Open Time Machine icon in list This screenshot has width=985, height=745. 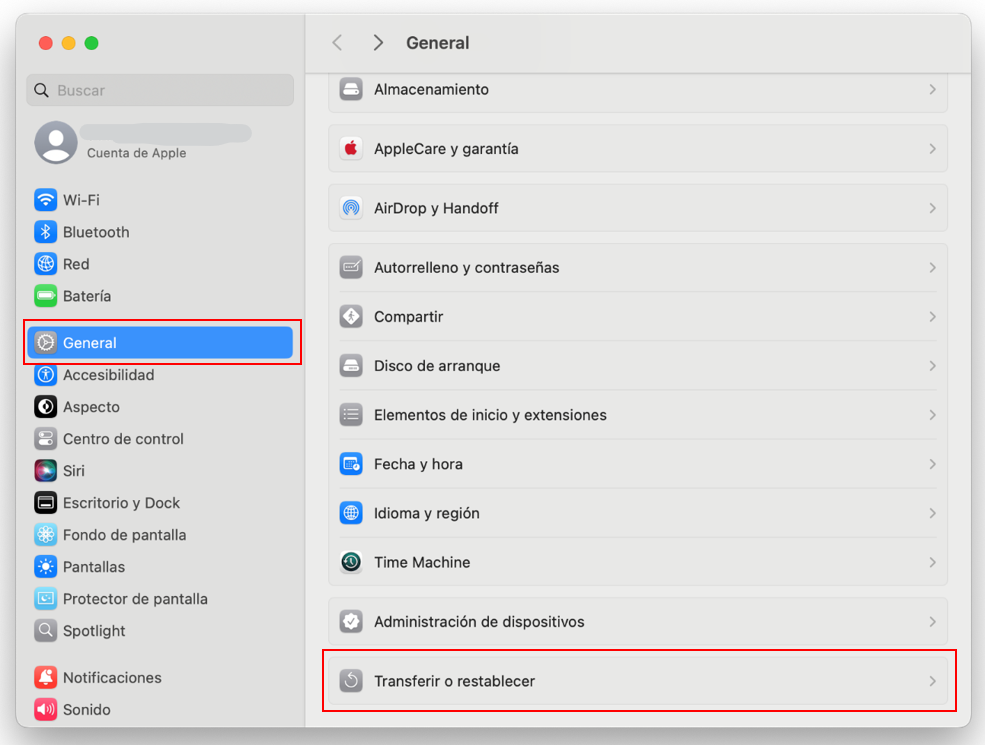point(351,562)
